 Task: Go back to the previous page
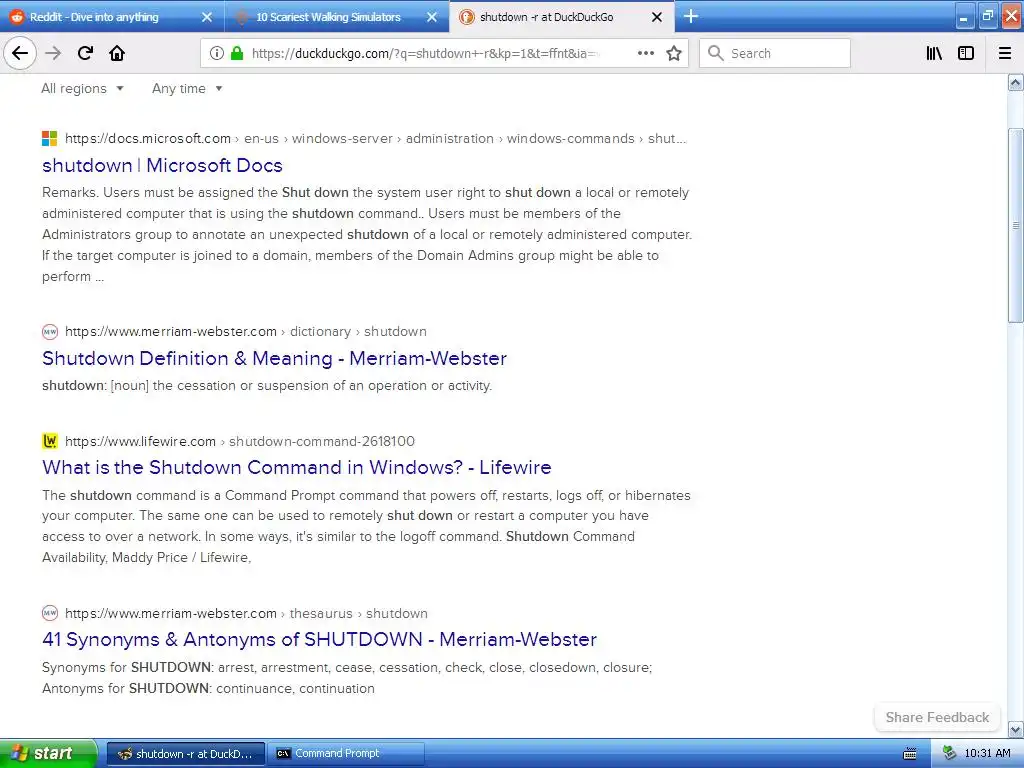coord(20,54)
